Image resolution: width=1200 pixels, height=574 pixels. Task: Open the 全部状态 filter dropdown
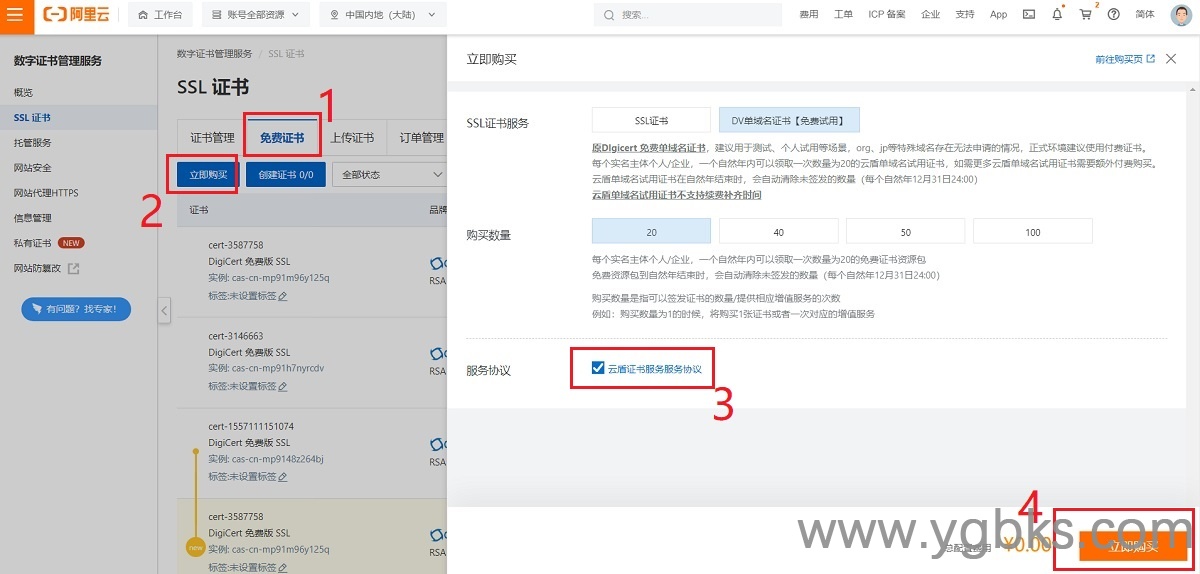(389, 174)
